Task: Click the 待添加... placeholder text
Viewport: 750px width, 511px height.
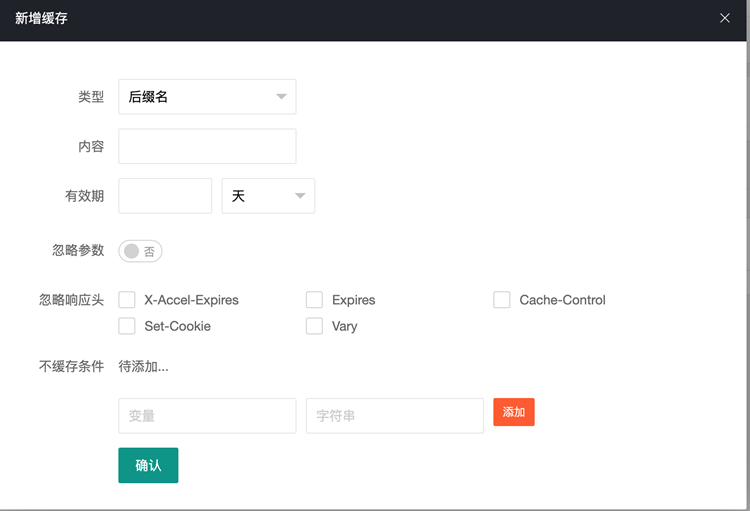Action: click(x=143, y=366)
